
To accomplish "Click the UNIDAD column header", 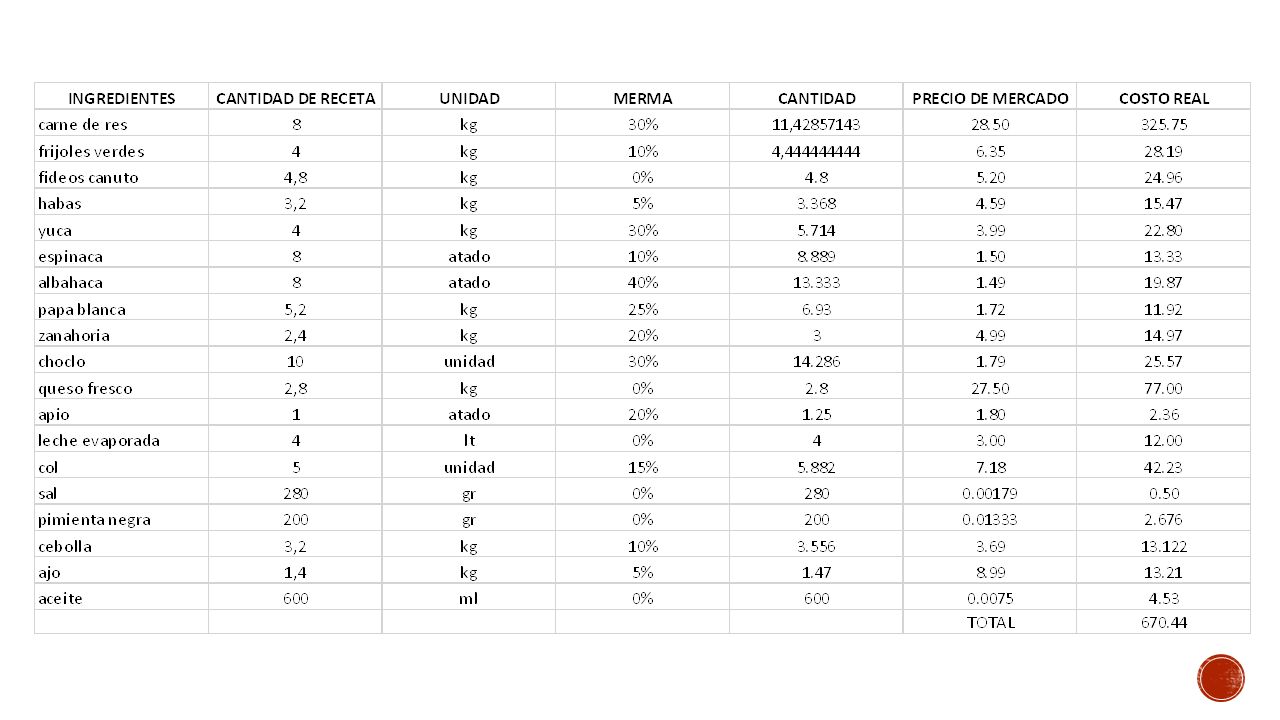I will click(x=469, y=98).
